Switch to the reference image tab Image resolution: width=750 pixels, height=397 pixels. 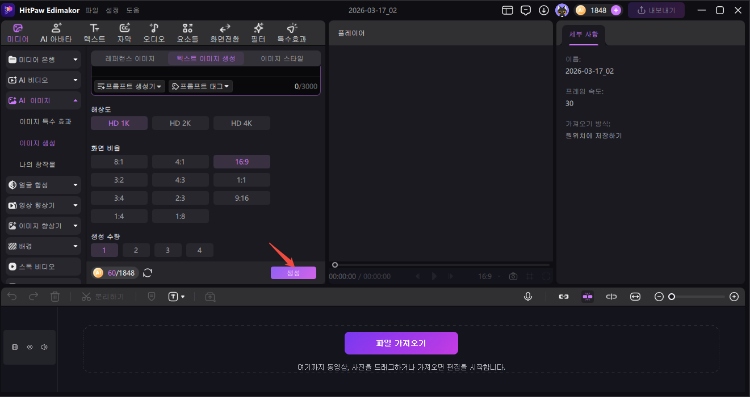(130, 58)
